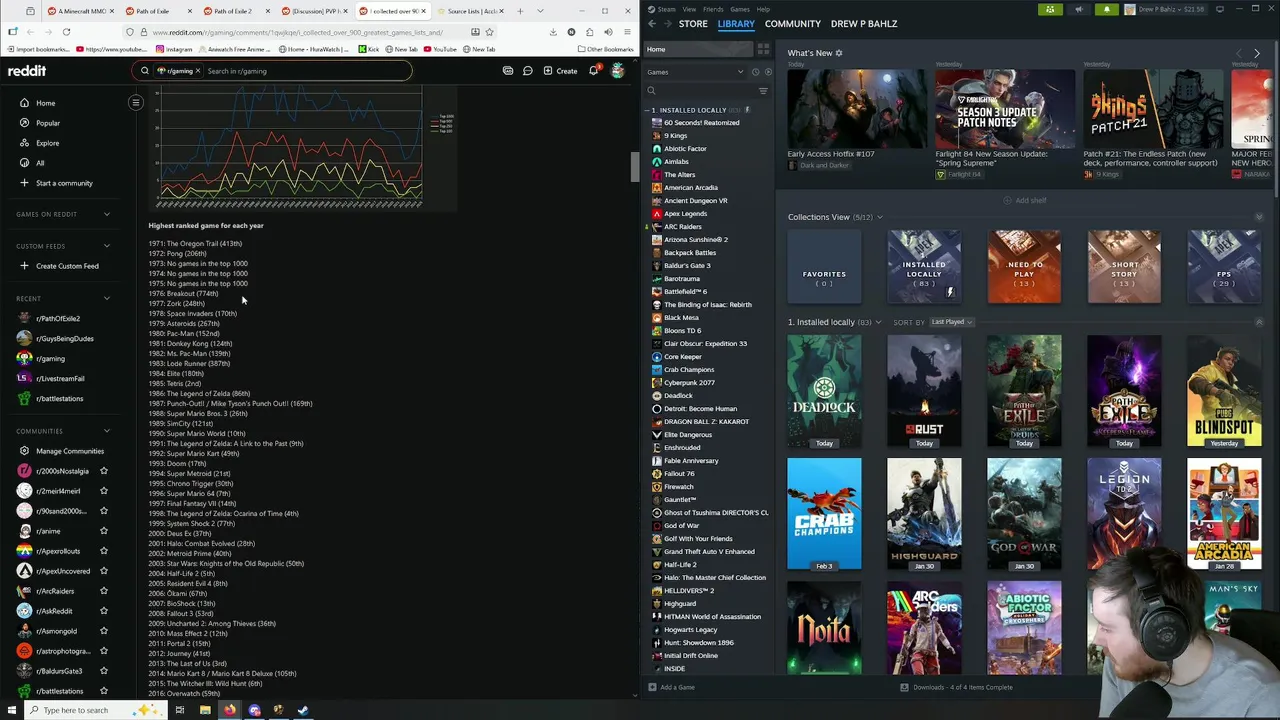
Task: Switch Steam library to grid collections view
Action: 763,49
